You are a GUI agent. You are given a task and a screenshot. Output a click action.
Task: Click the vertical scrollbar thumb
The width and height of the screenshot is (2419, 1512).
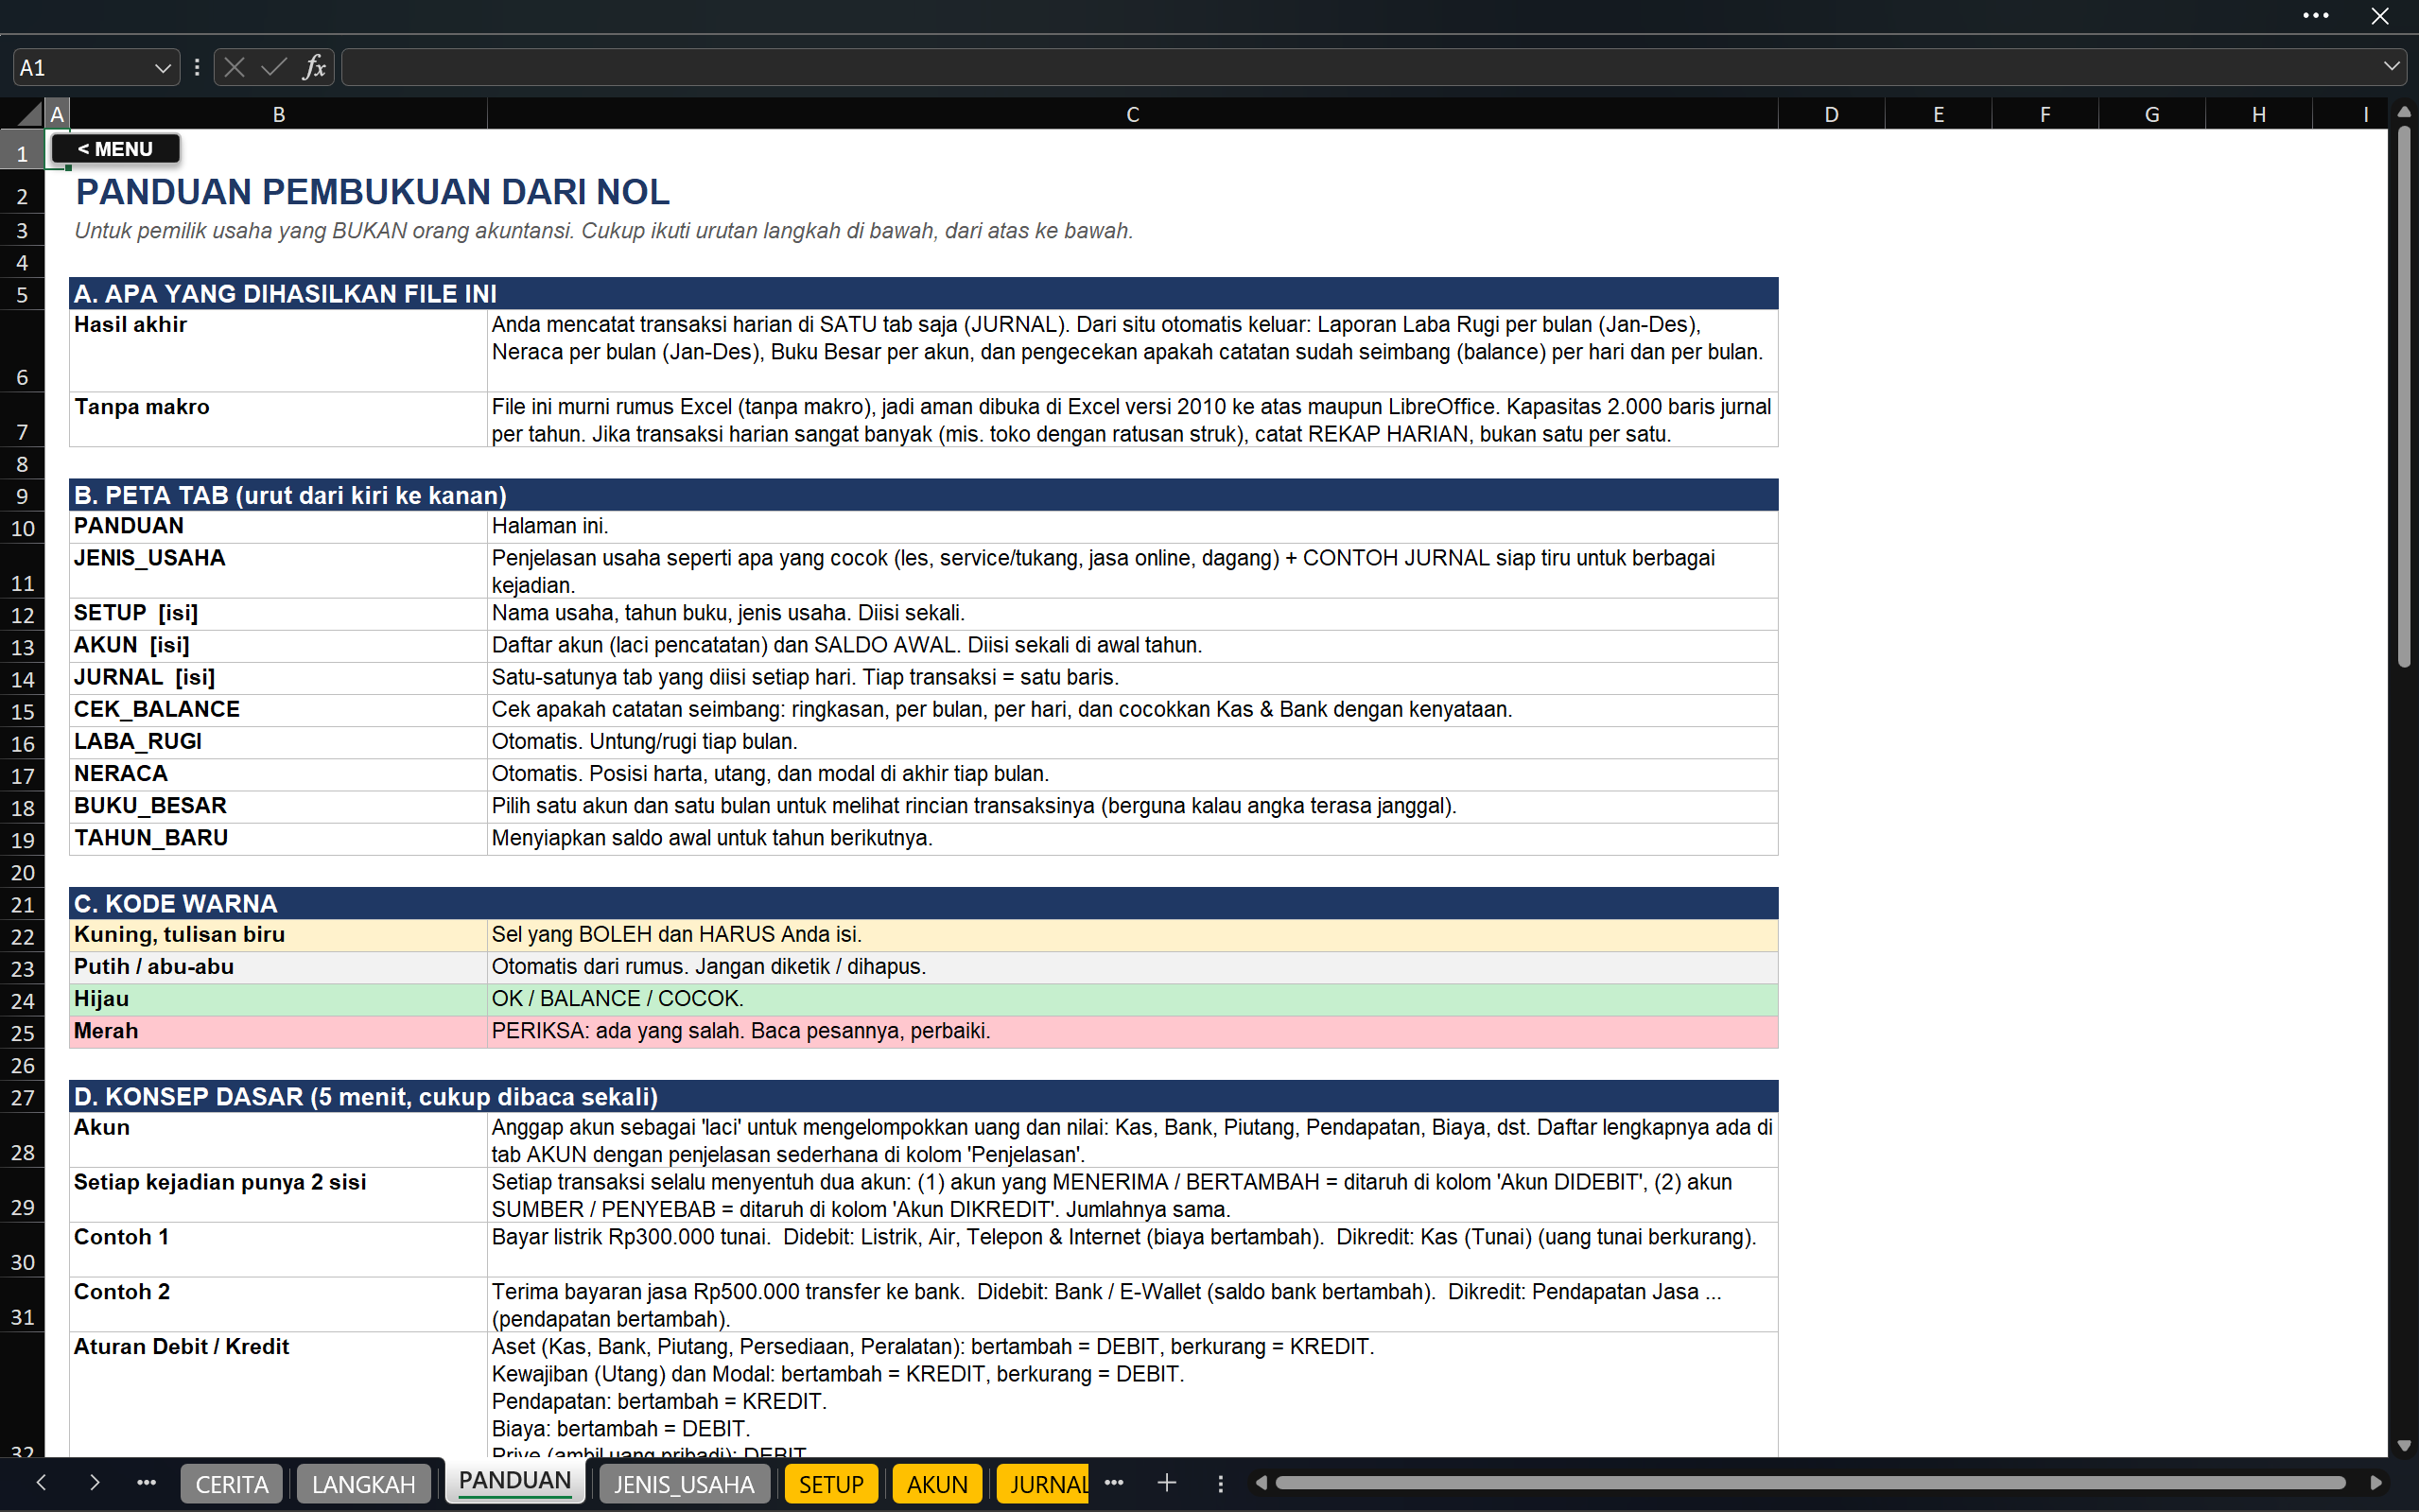[x=2404, y=396]
